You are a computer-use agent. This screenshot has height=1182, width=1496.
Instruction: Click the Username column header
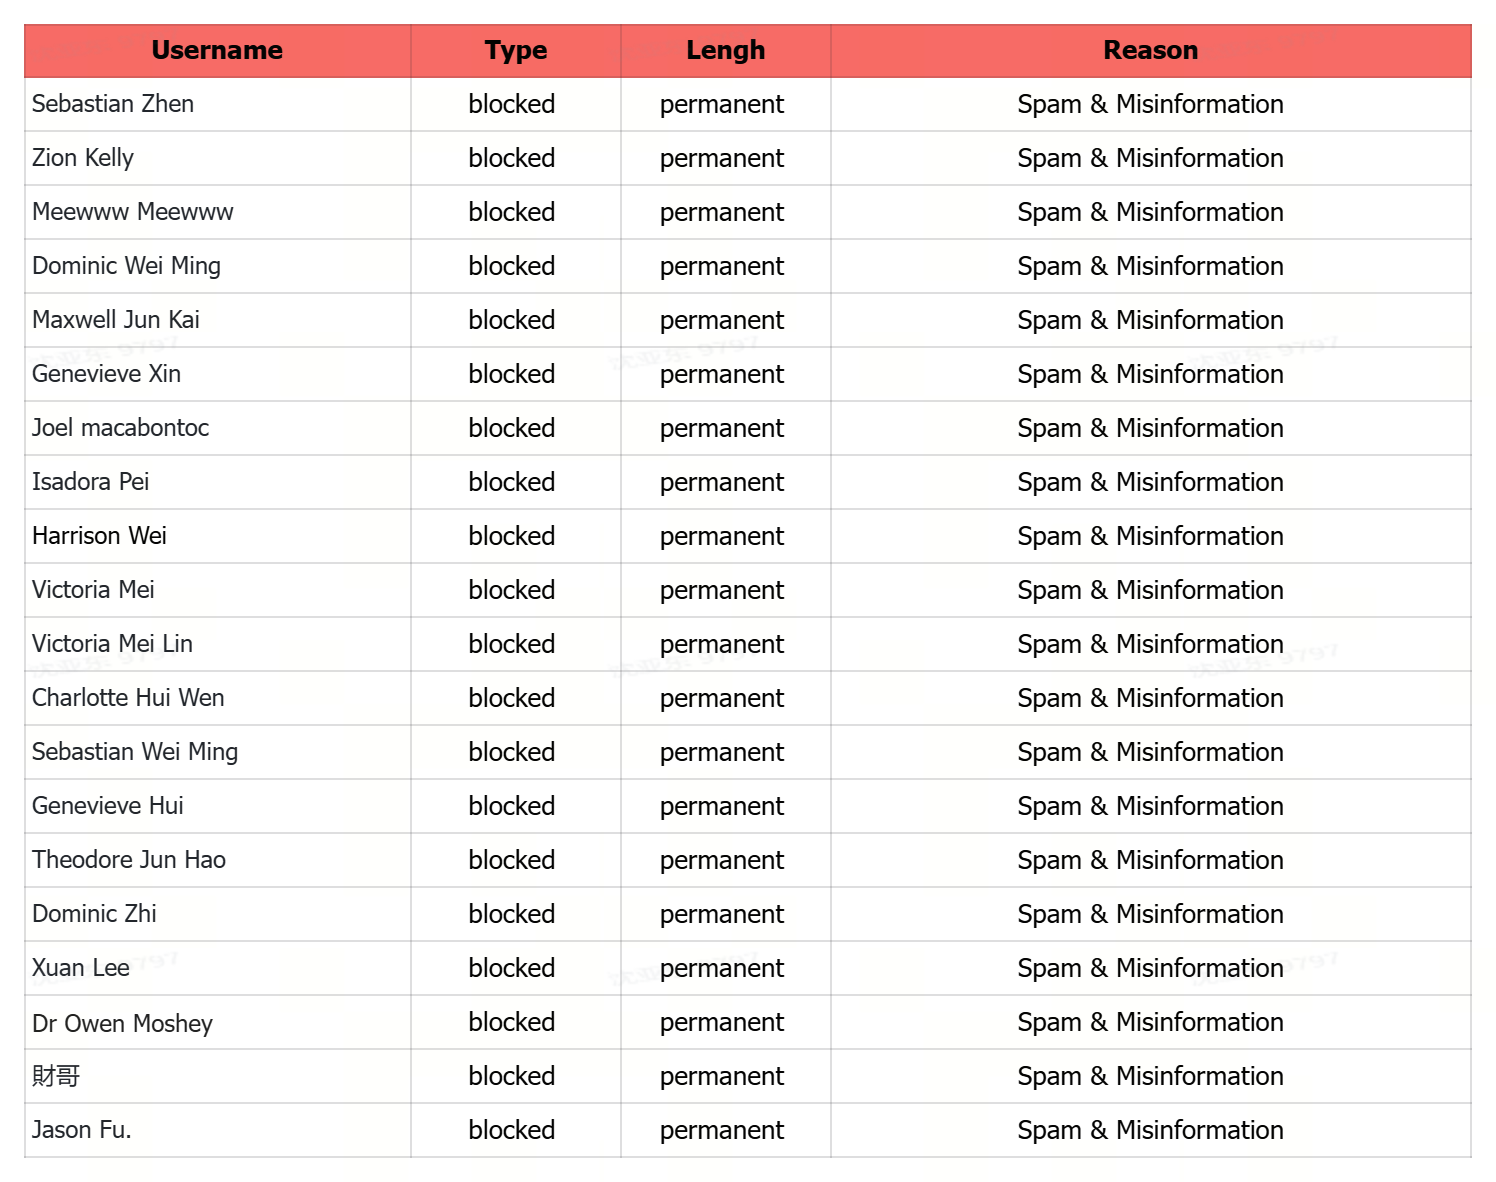click(217, 51)
